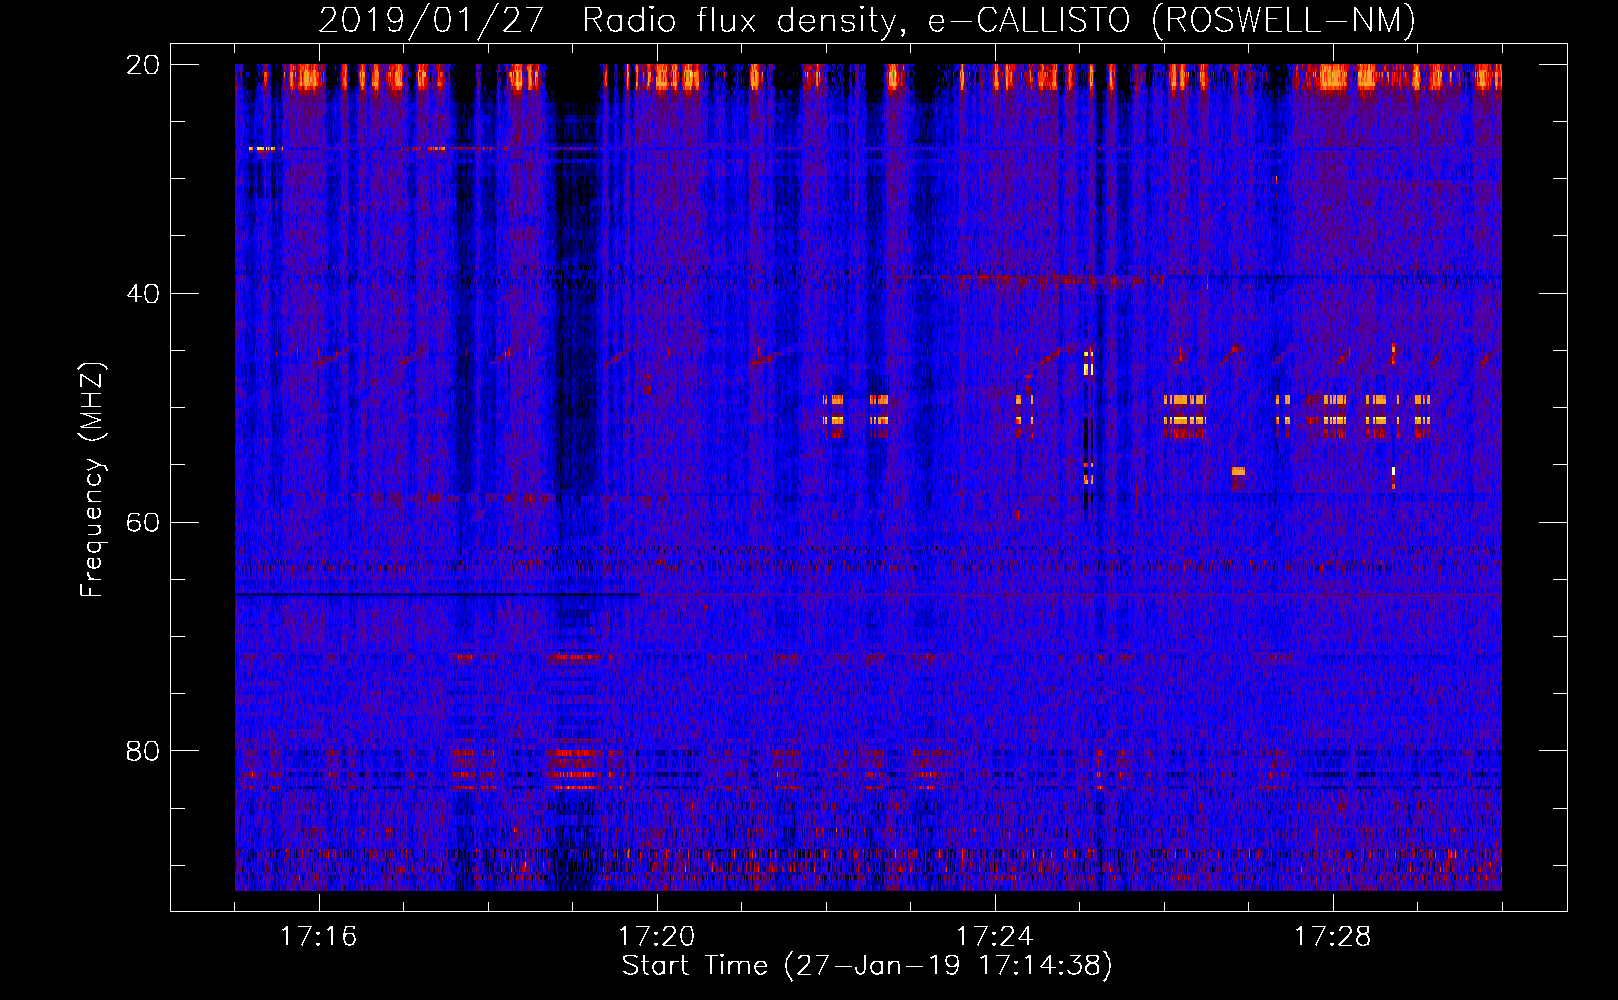Click the 17:24 time tick label
The width and height of the screenshot is (1618, 1000).
click(x=994, y=937)
